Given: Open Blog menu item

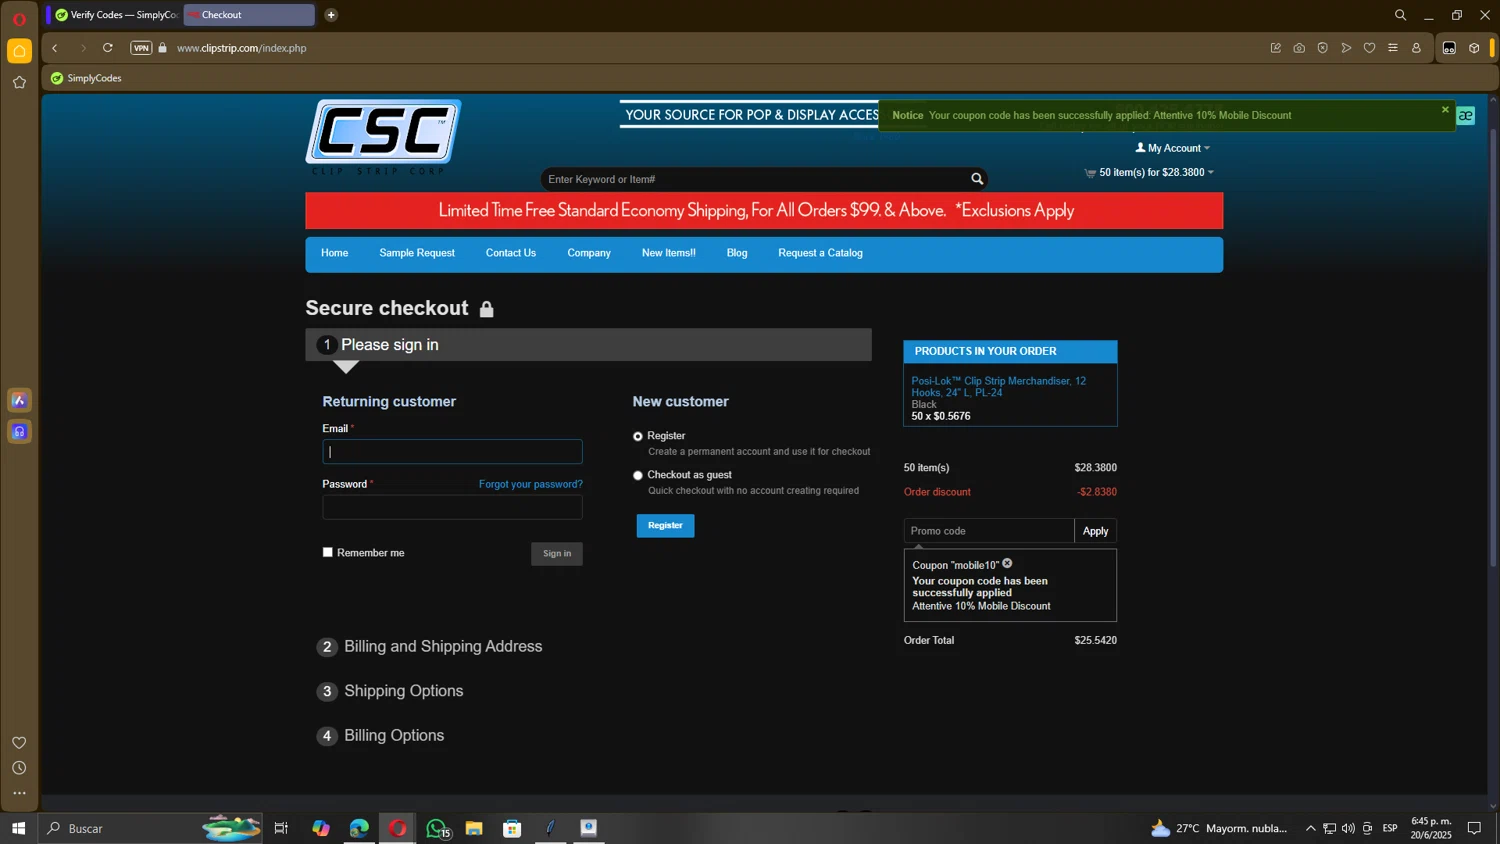Looking at the screenshot, I should (737, 253).
